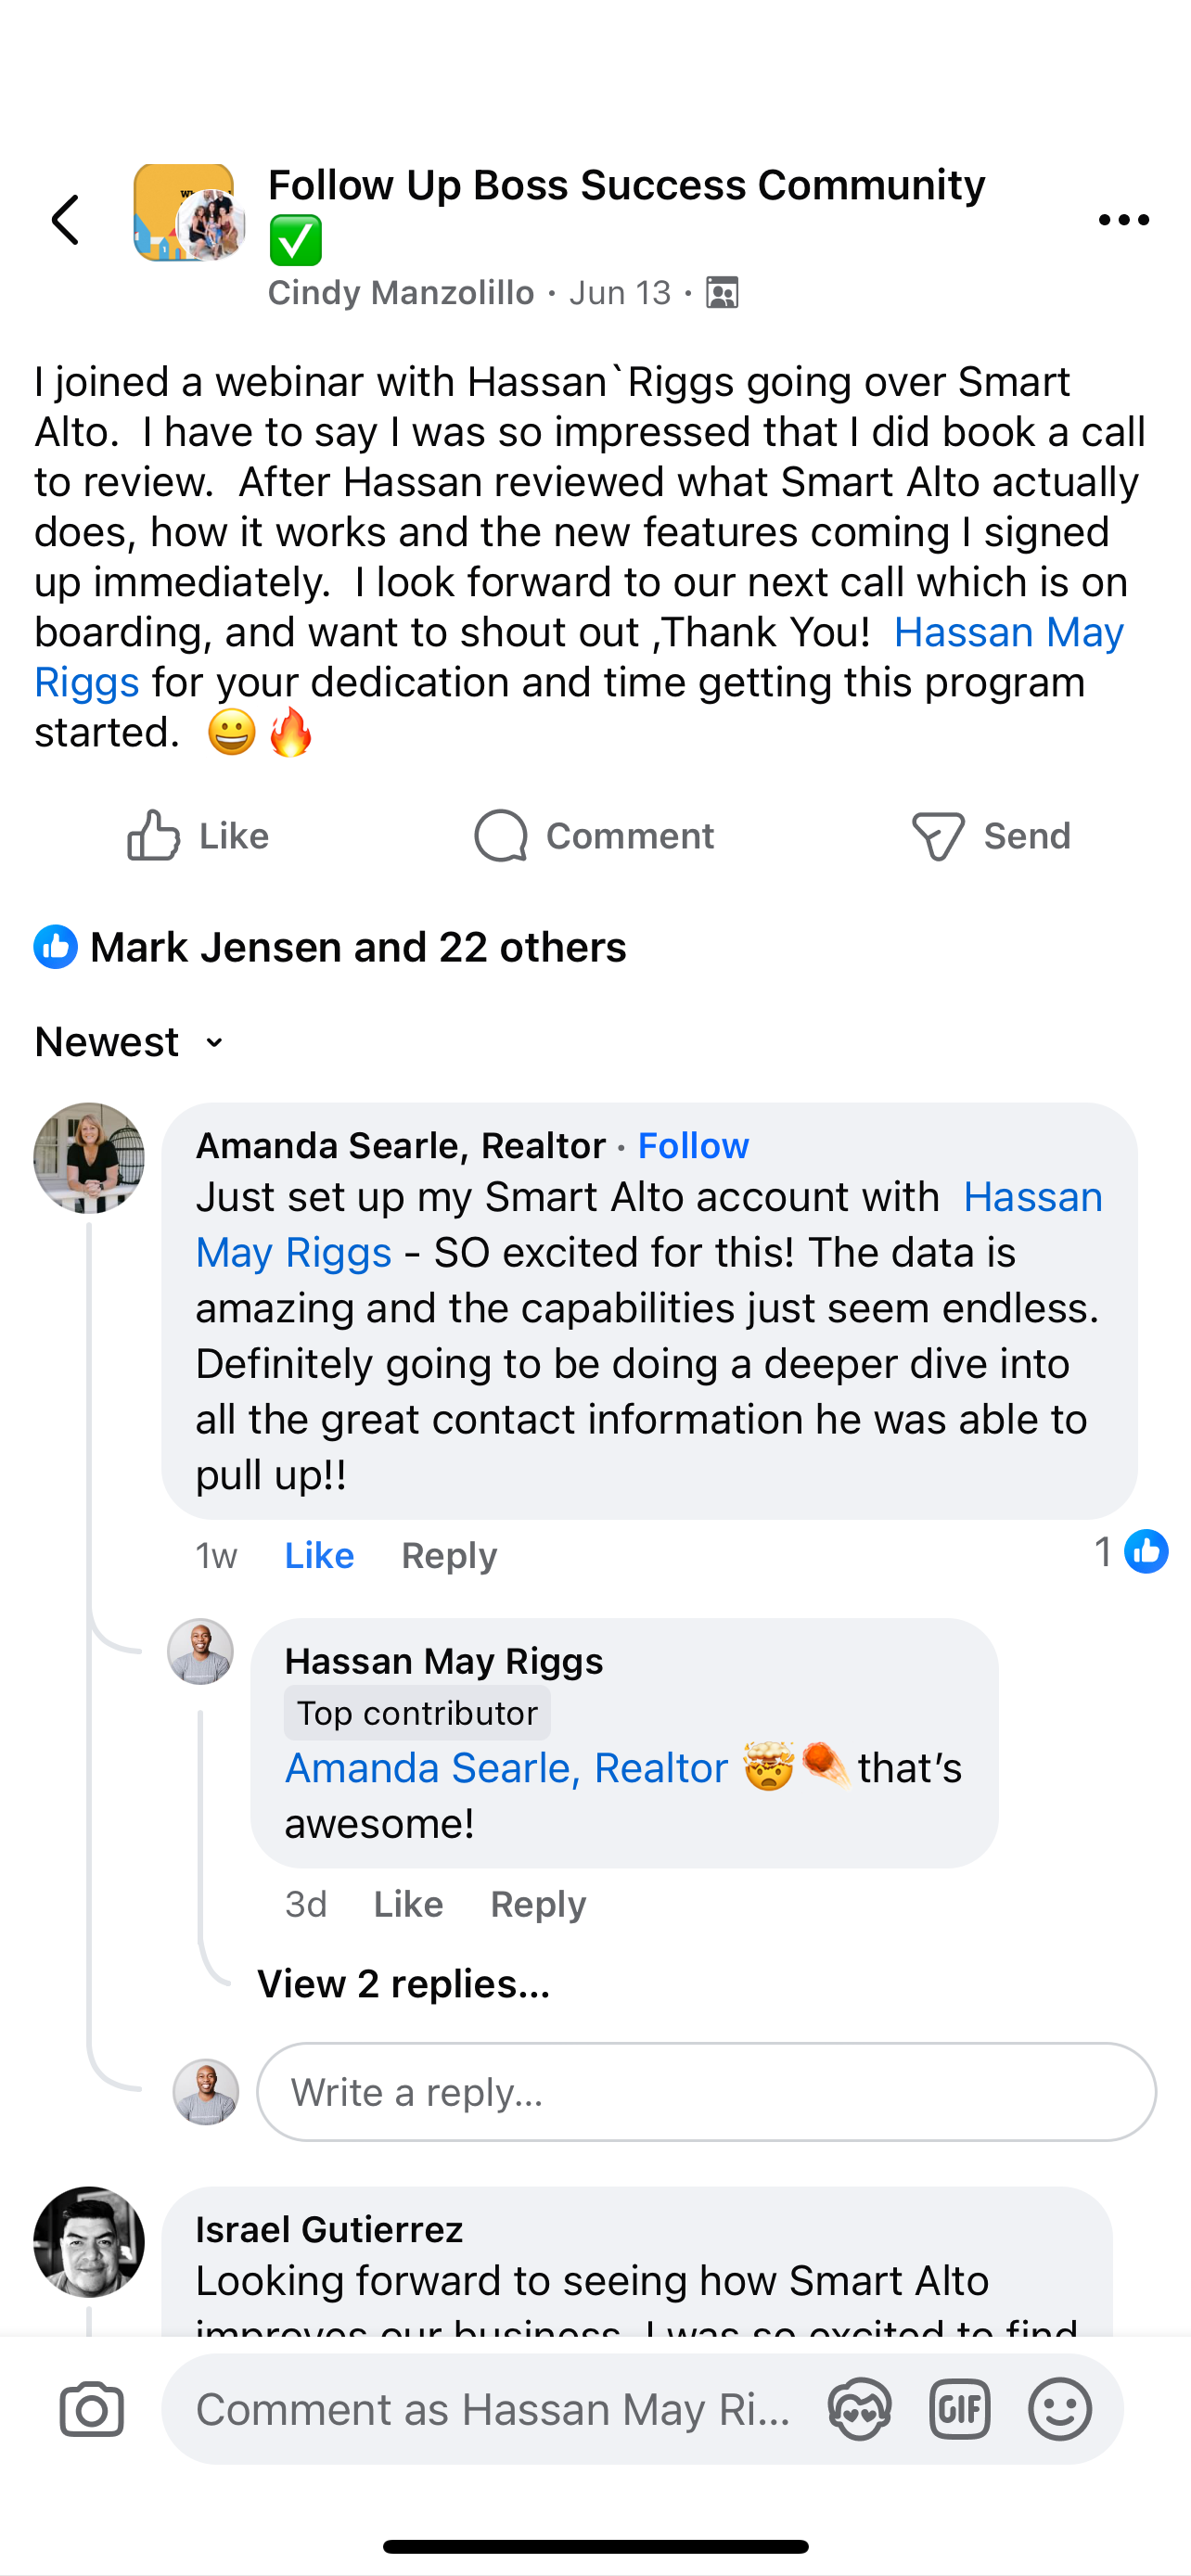Screen dimensions: 1191x2576
Task: Open Israel Gutierrez's profile photo
Action: (x=89, y=2241)
